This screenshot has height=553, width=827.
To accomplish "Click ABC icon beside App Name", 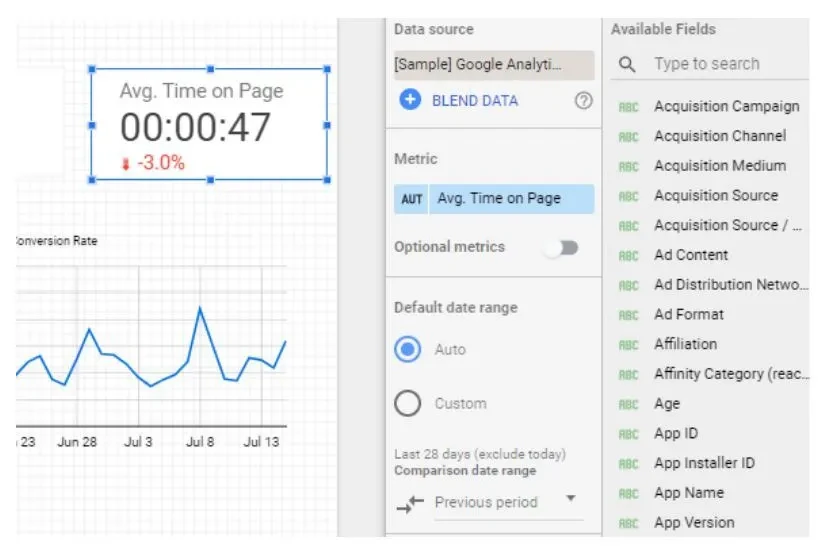I will point(628,494).
